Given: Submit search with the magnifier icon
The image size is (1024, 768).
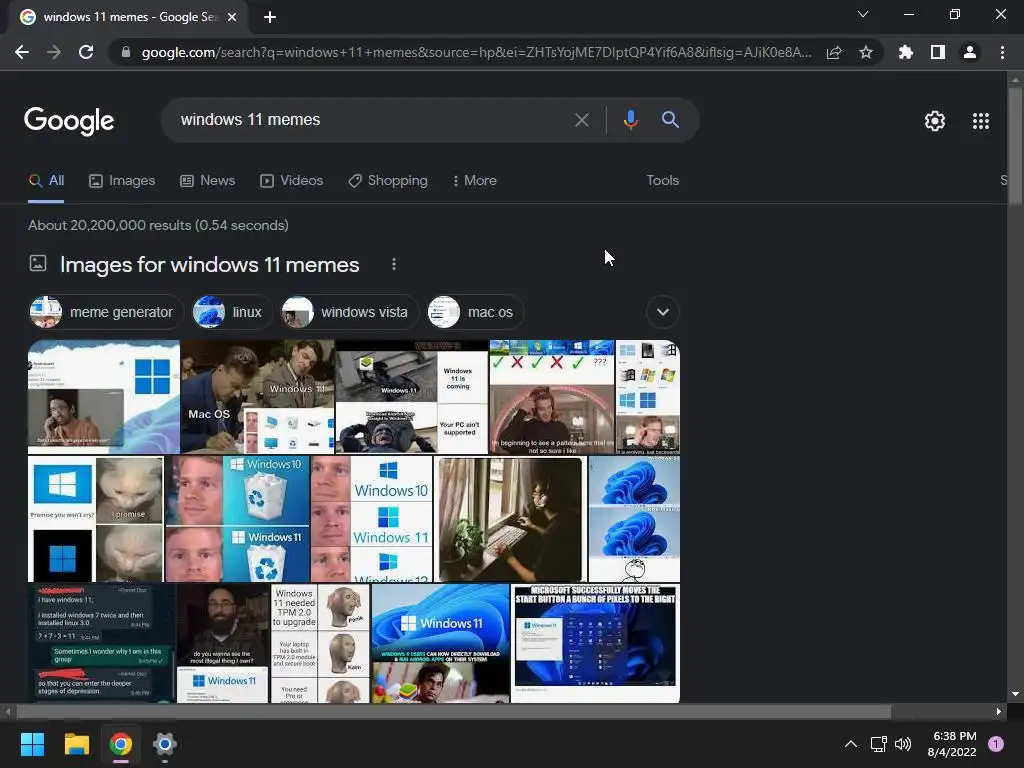Looking at the screenshot, I should coord(670,120).
